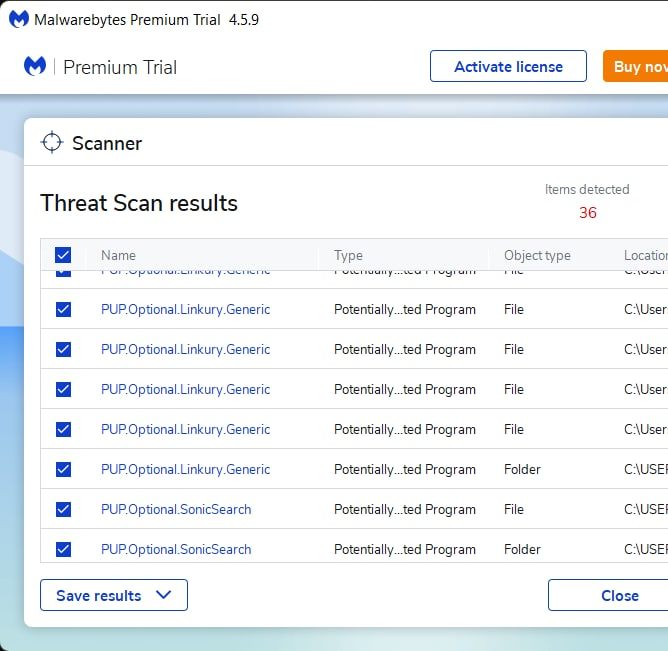Uncheck the PUP.Optional.SonicSearch File row checkbox
Viewport: 668px width, 651px height.
point(63,509)
